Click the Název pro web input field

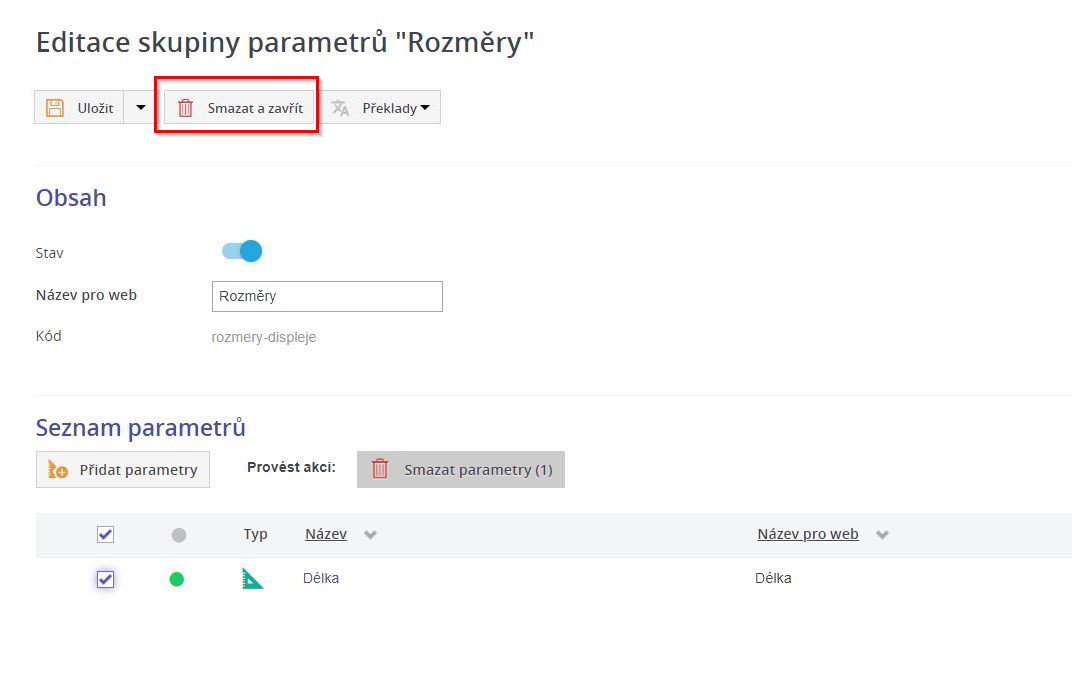pyautogui.click(x=327, y=296)
